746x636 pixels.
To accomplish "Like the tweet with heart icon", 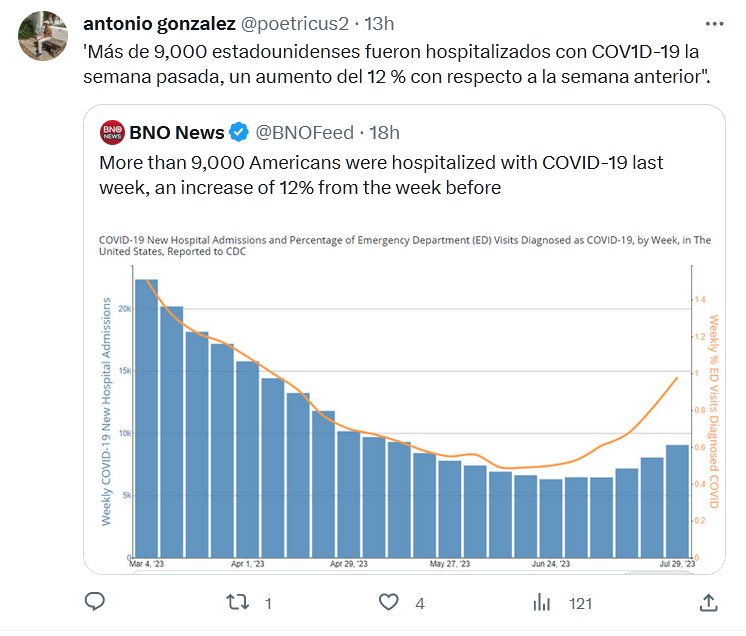I will click(x=389, y=602).
